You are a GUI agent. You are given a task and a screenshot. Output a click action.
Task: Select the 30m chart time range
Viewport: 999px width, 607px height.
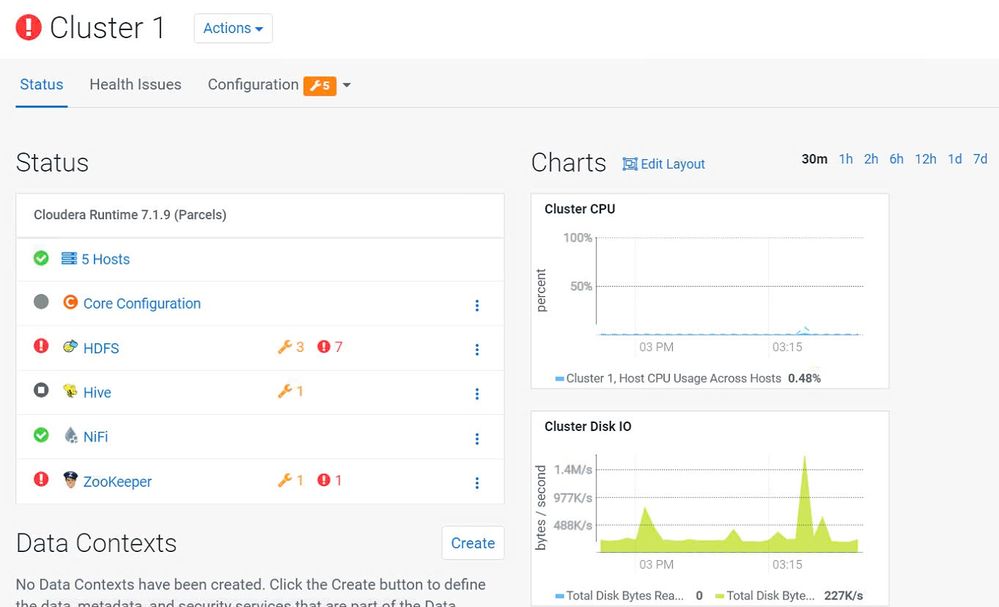[814, 159]
